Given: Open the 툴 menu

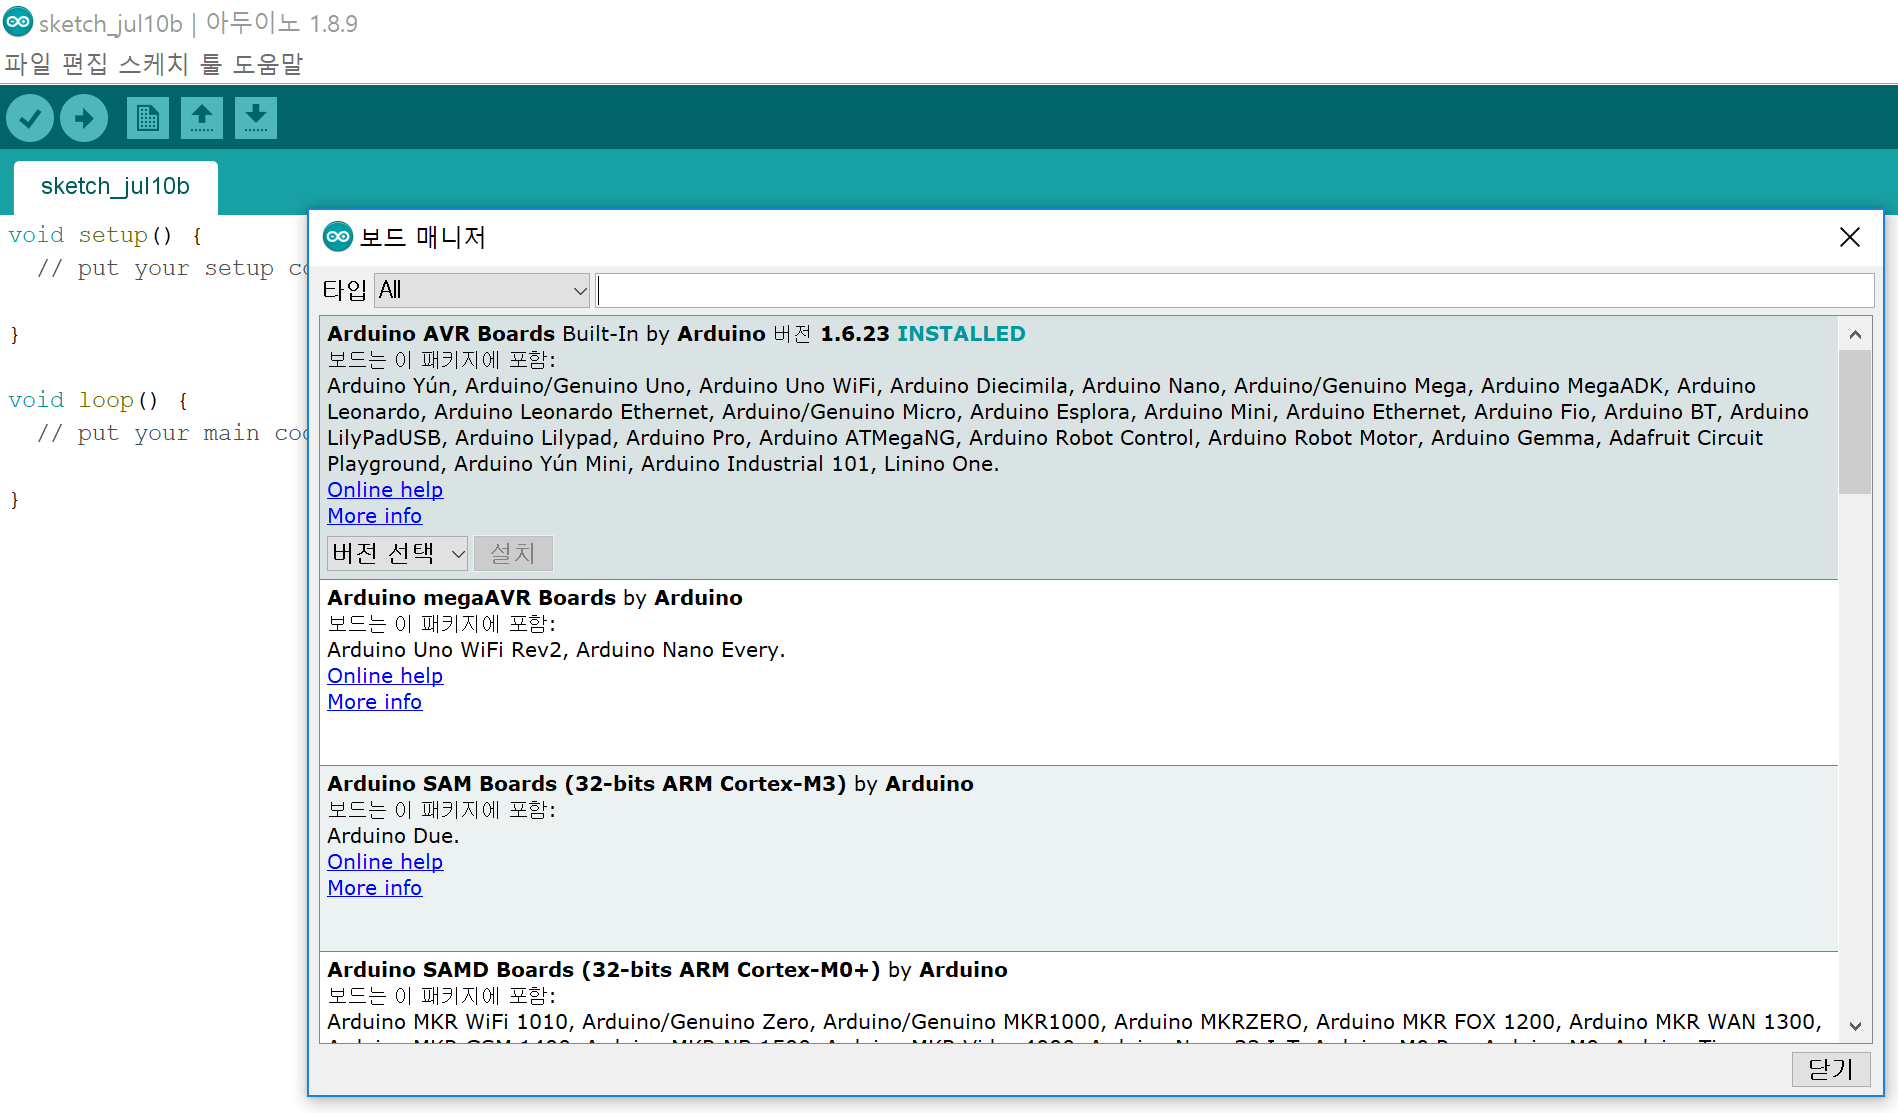Looking at the screenshot, I should pyautogui.click(x=211, y=64).
